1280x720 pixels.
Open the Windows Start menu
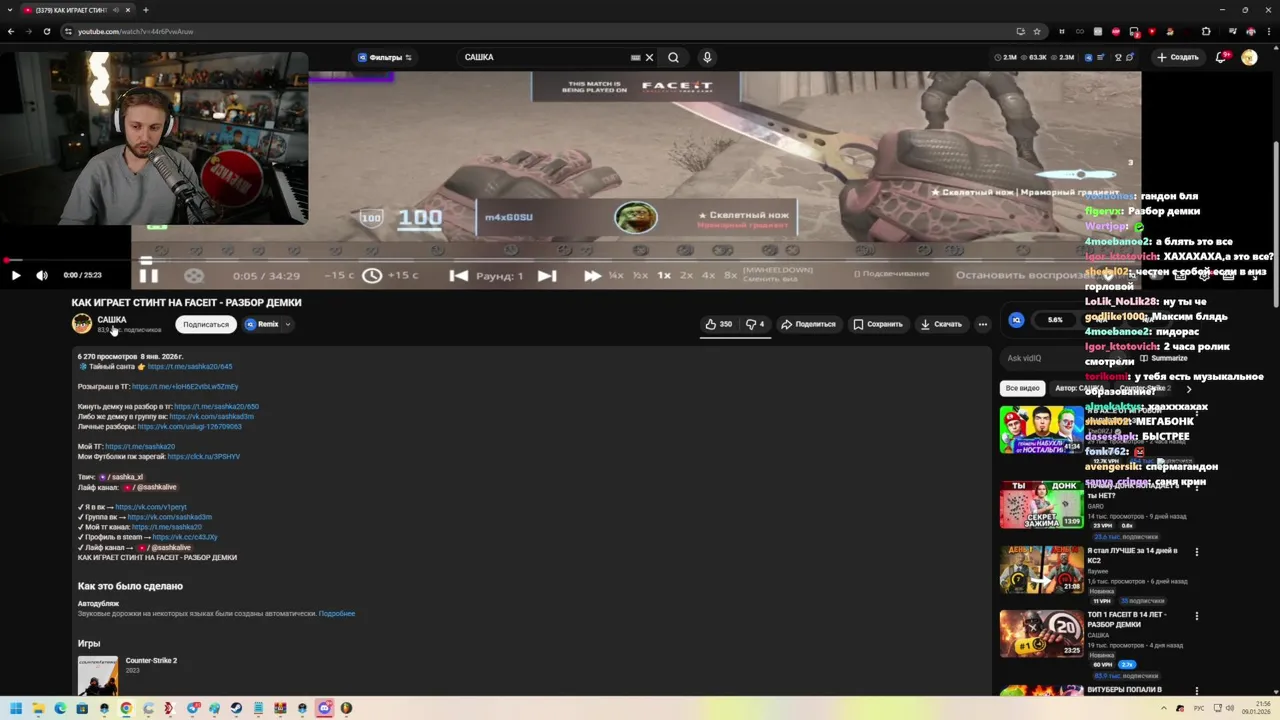[16, 708]
